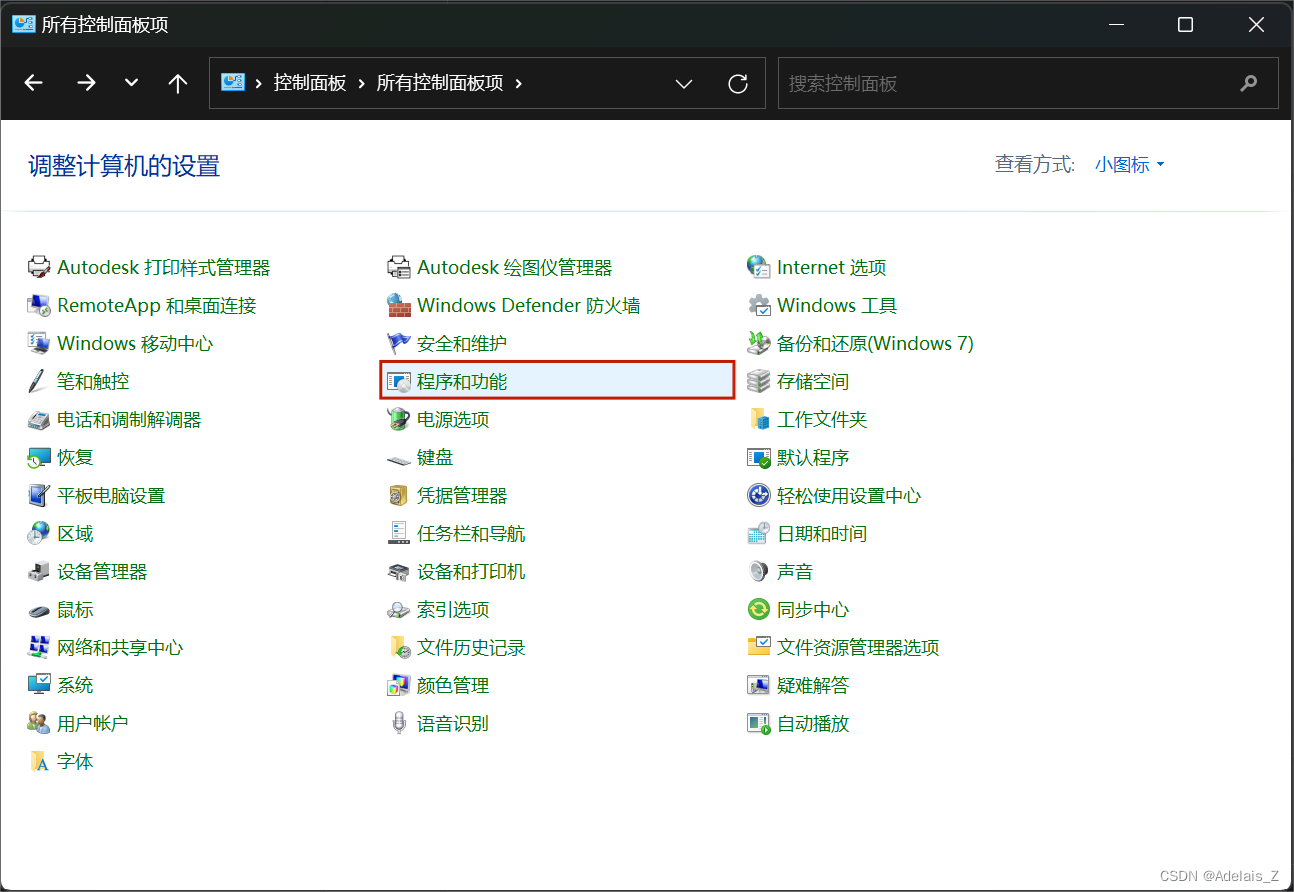Click the 语音识别 microphone icon
This screenshot has height=892, width=1294.
tap(399, 723)
